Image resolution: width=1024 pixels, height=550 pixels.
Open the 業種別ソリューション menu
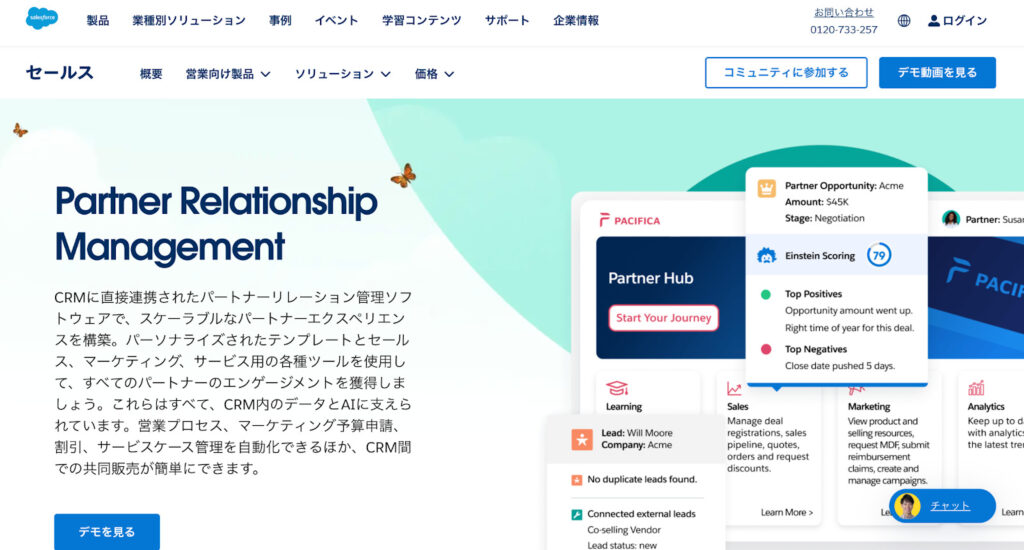pos(189,21)
